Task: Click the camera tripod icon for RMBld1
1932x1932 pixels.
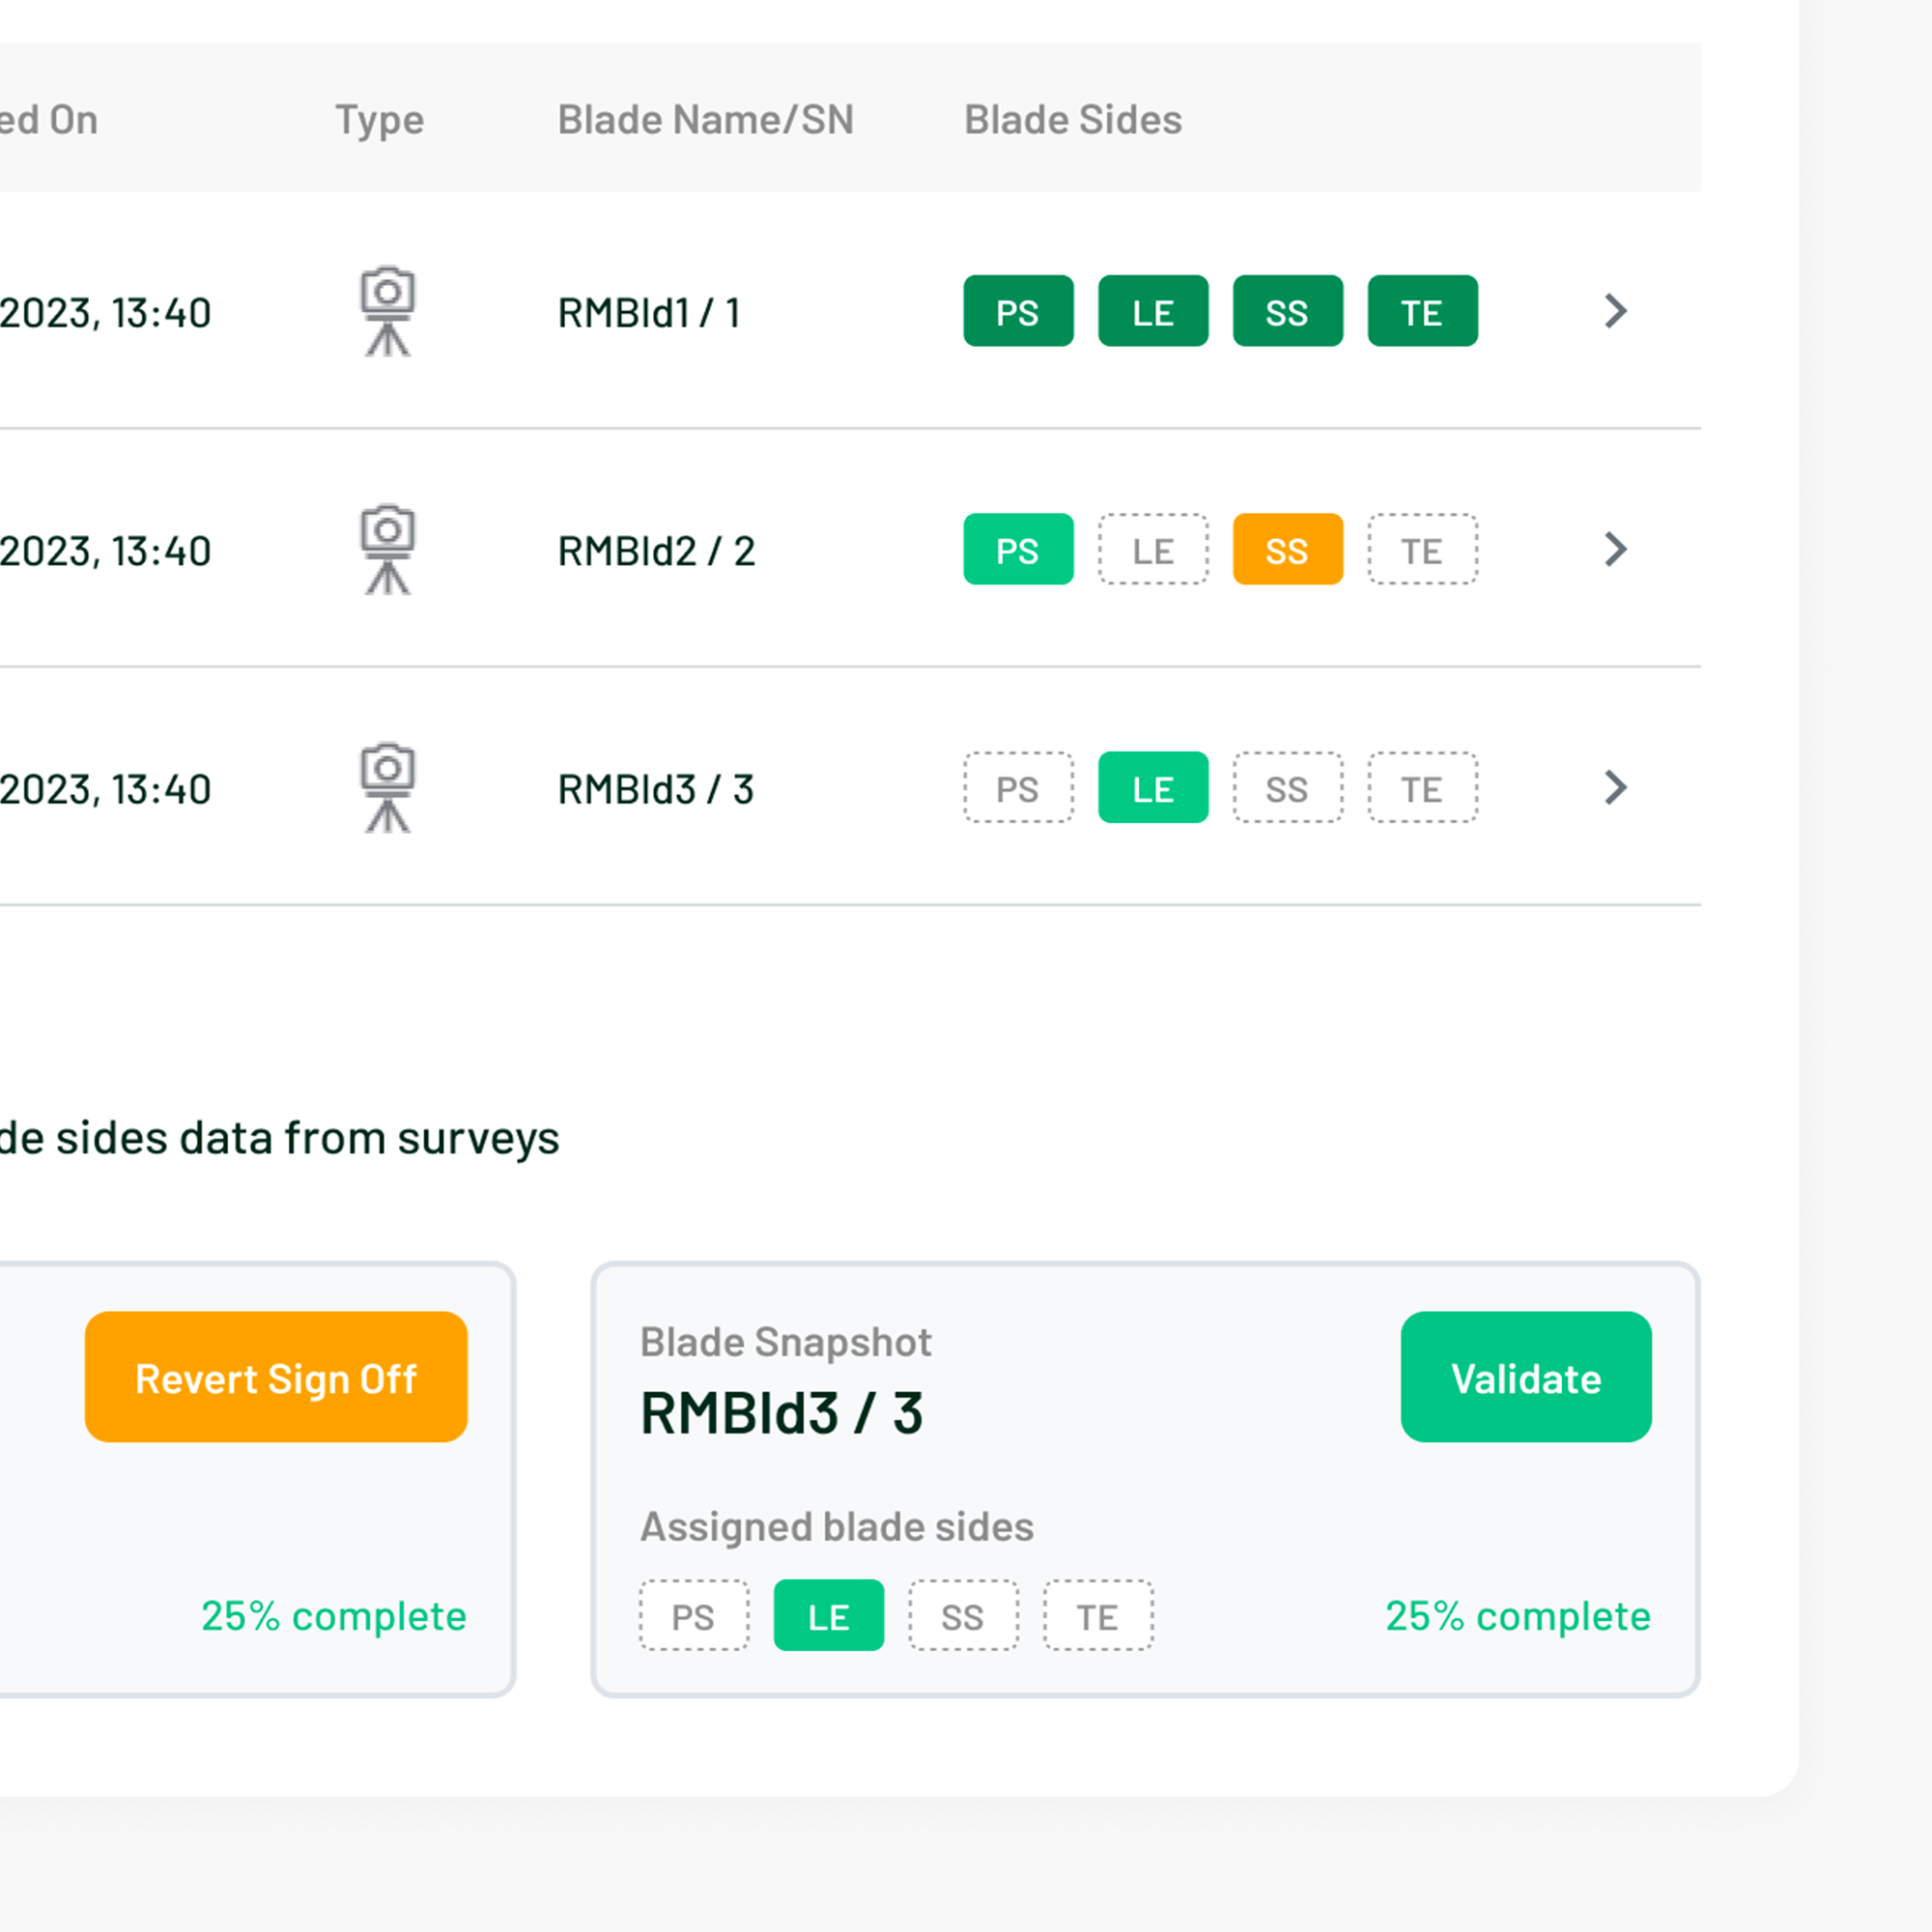Action: (388, 311)
